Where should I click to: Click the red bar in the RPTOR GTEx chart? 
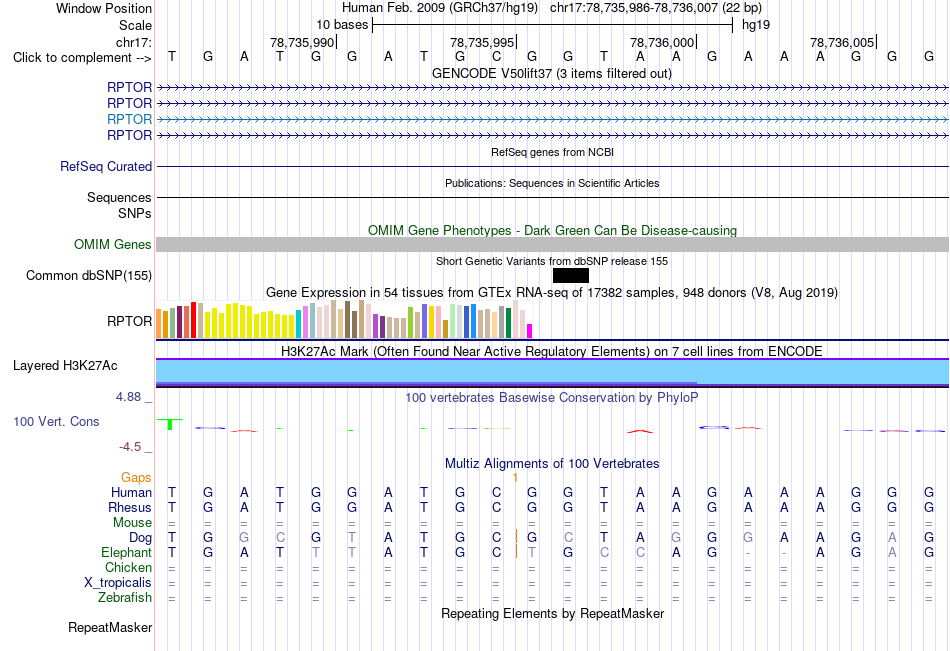pos(193,320)
